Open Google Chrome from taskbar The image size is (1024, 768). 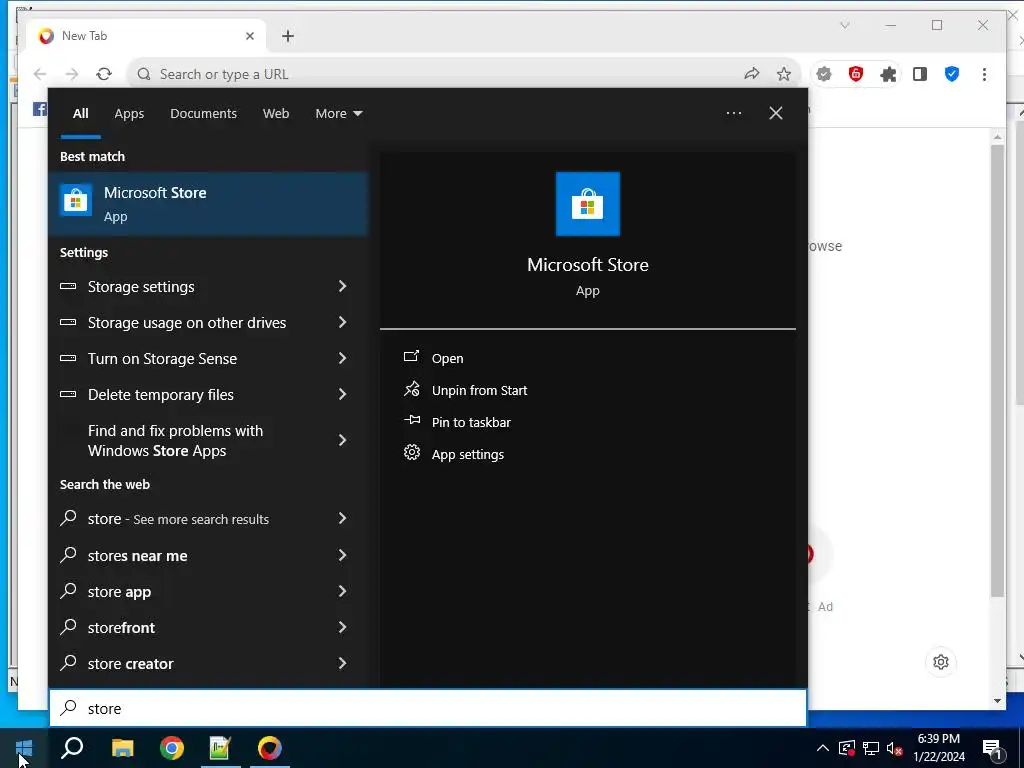pos(172,748)
